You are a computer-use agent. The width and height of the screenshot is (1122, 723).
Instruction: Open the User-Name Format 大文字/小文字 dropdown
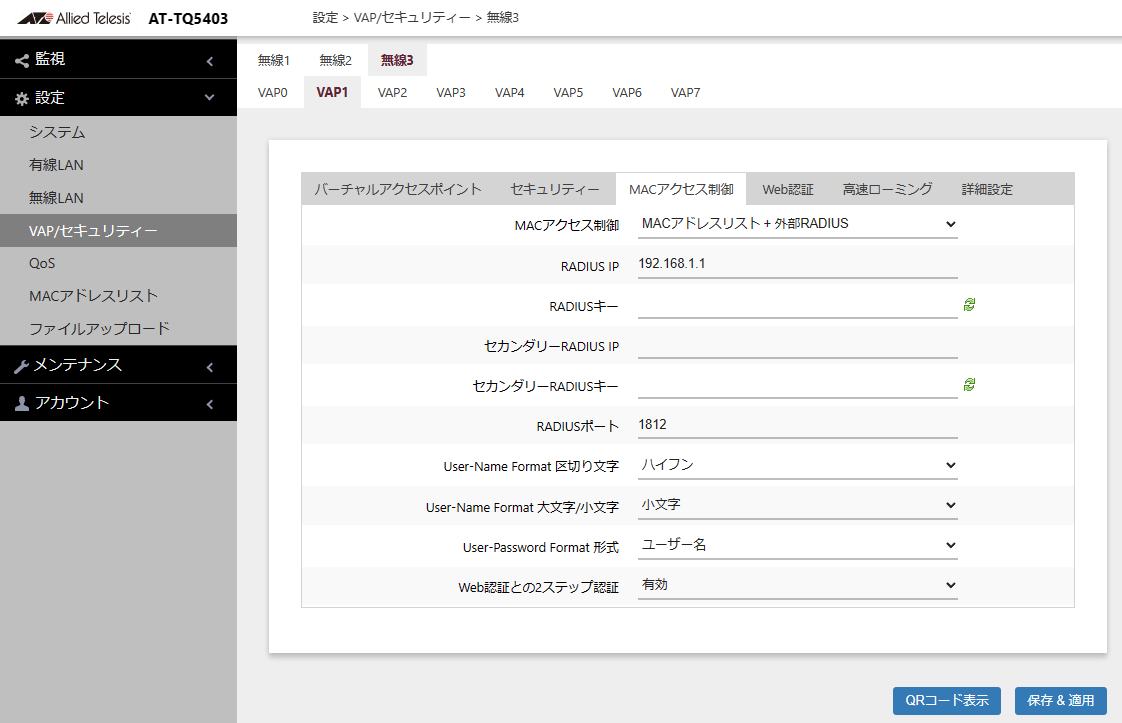pyautogui.click(x=797, y=505)
